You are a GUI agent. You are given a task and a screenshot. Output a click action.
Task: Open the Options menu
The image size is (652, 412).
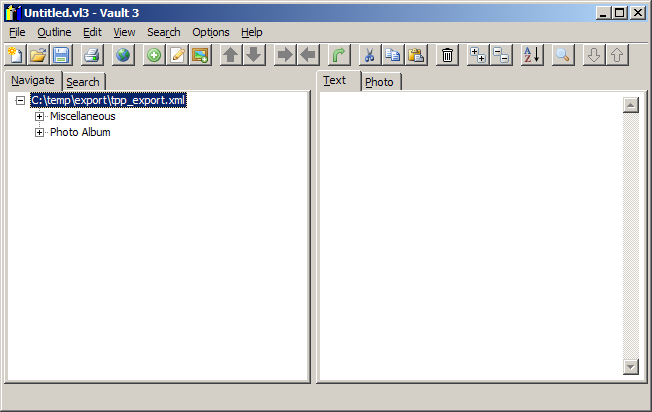[x=210, y=32]
